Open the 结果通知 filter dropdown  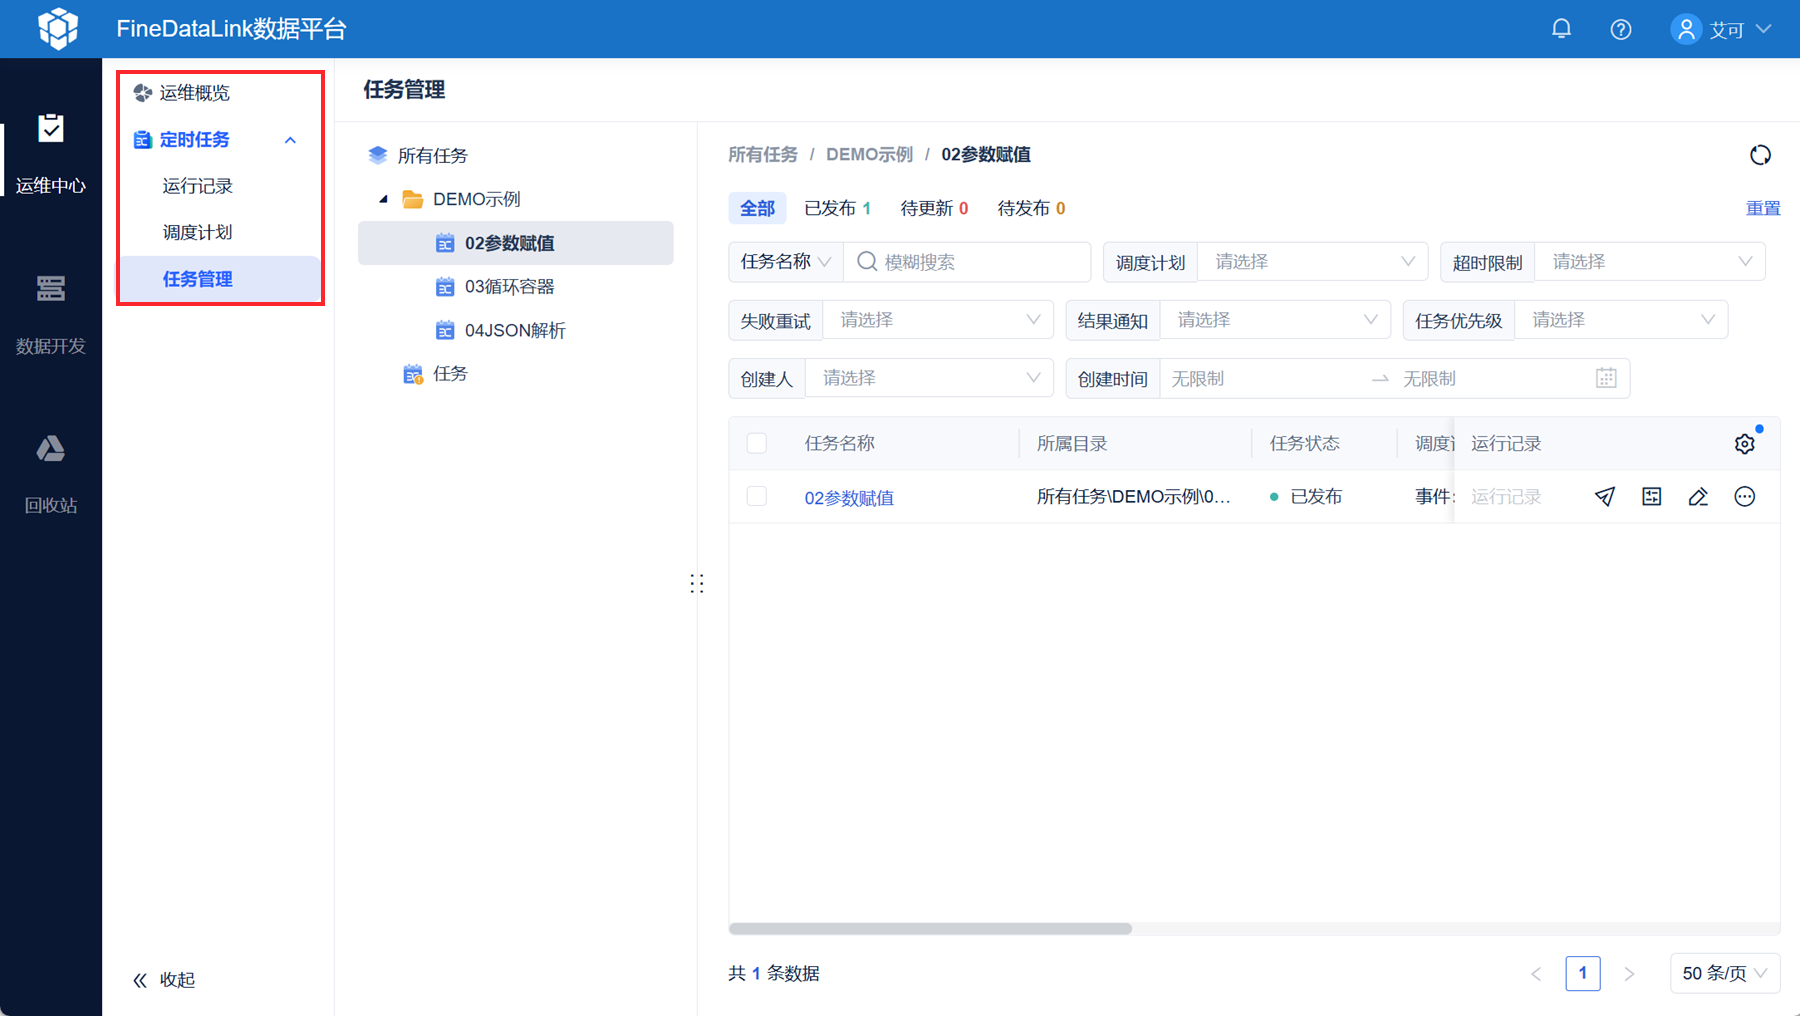[1275, 320]
